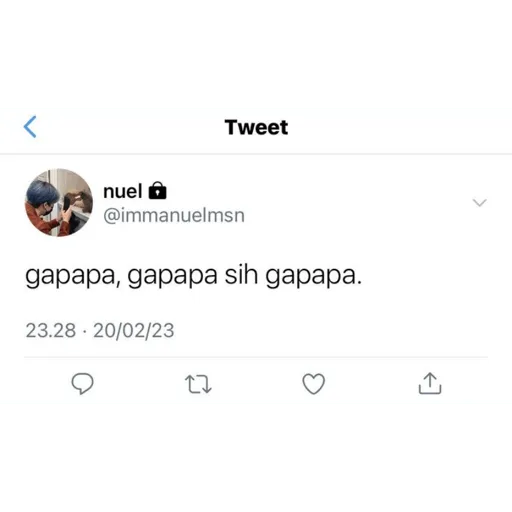Tap the padlock icon beside nuel
This screenshot has height=512, width=512.
click(x=157, y=191)
